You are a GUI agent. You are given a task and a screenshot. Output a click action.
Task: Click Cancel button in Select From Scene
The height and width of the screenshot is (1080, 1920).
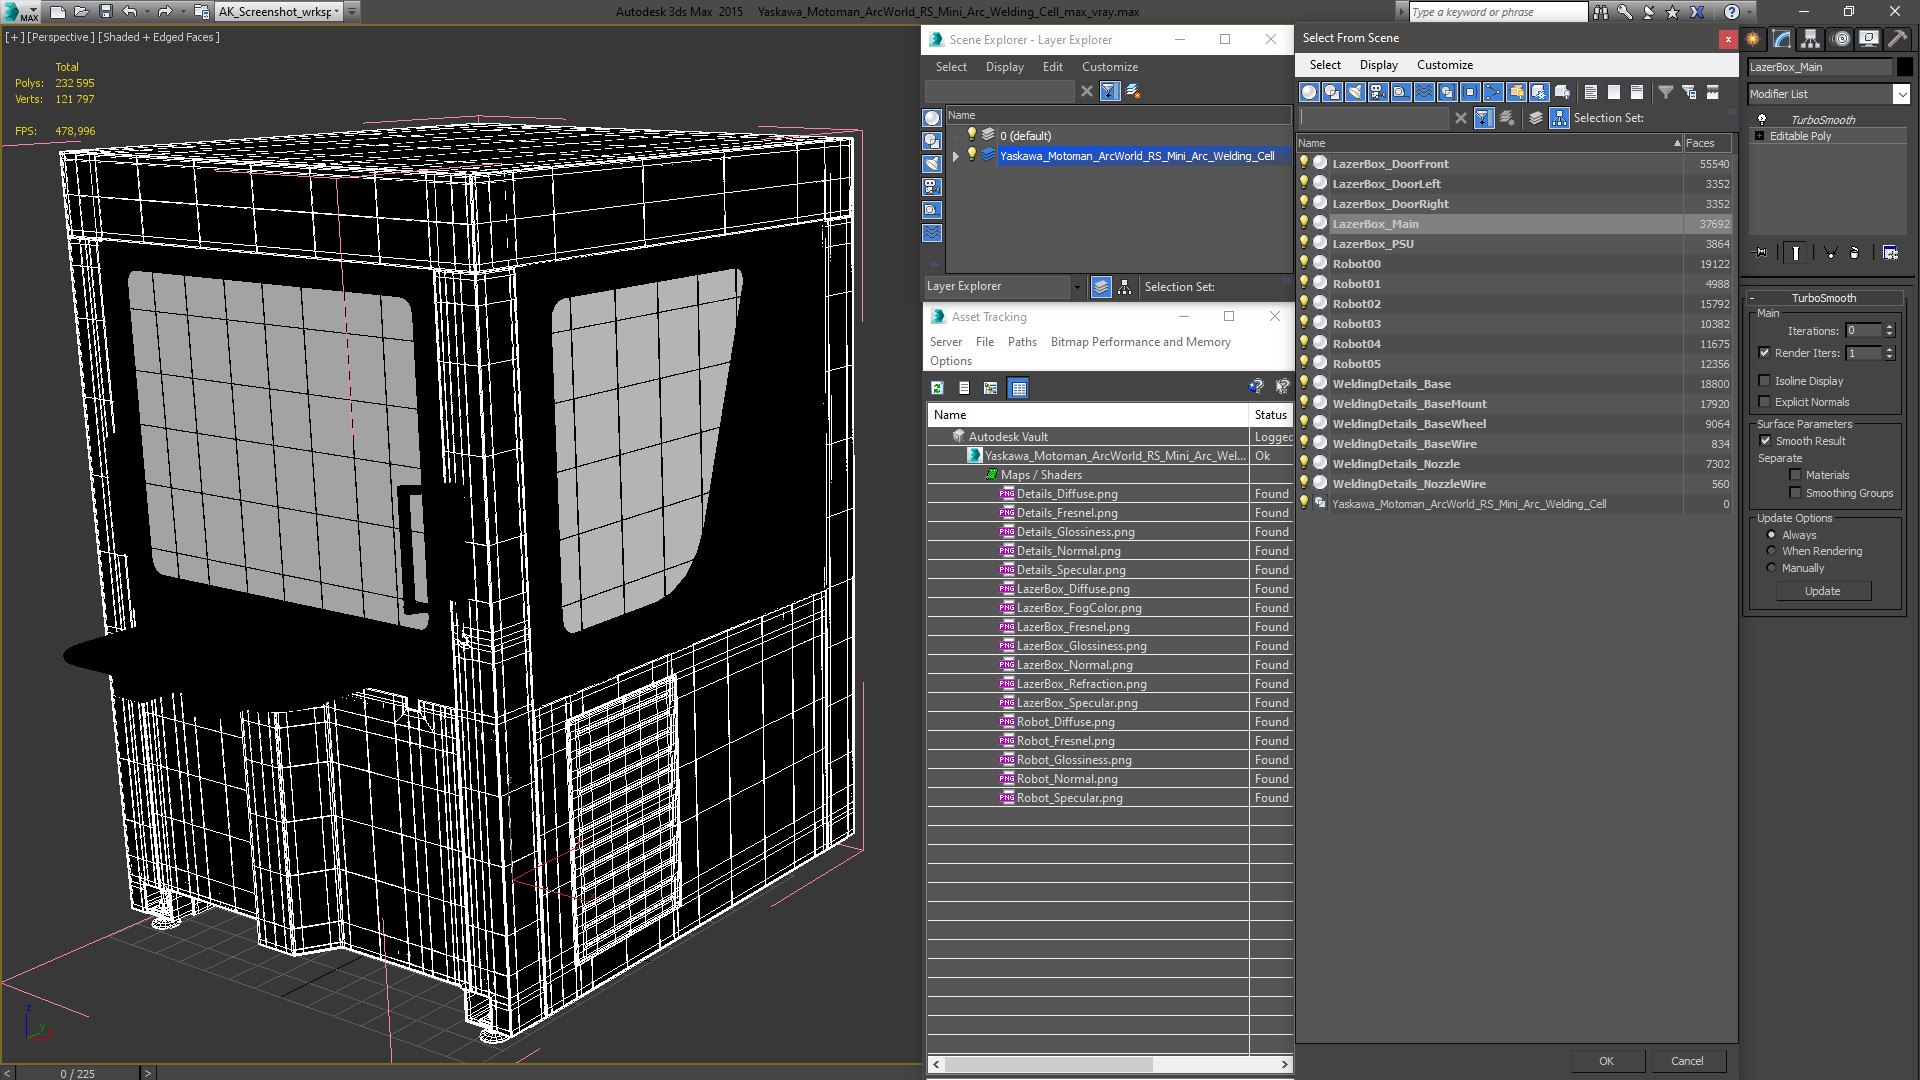point(1687,1061)
